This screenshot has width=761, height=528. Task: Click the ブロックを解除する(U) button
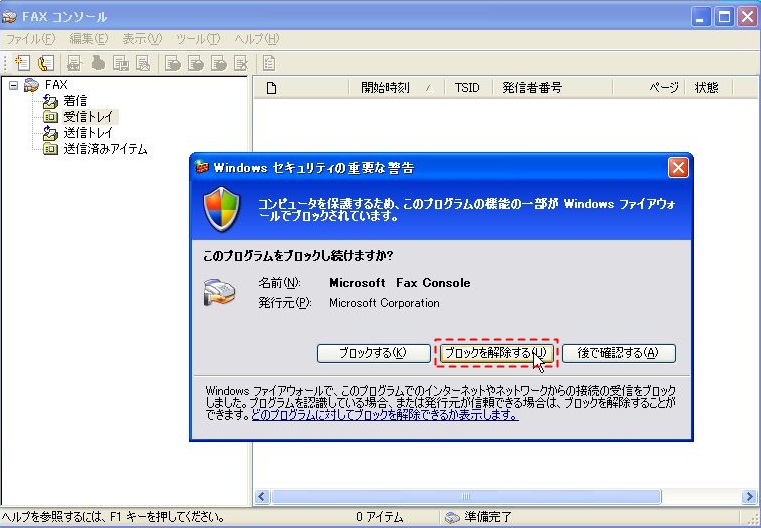(x=496, y=353)
